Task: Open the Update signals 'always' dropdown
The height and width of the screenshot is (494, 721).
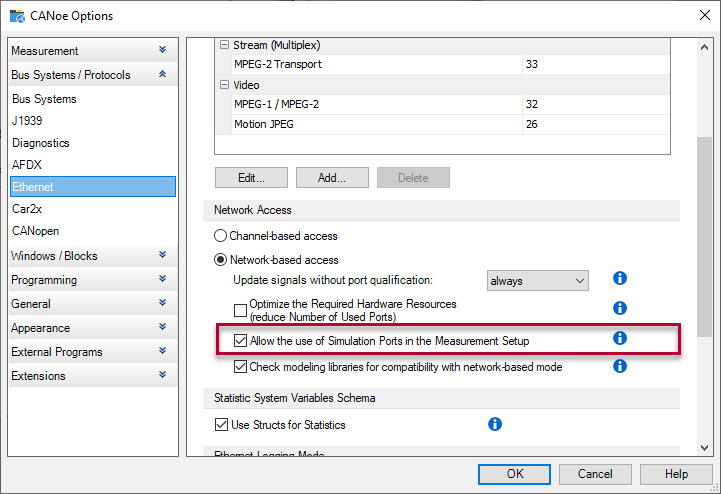Action: click(x=537, y=281)
